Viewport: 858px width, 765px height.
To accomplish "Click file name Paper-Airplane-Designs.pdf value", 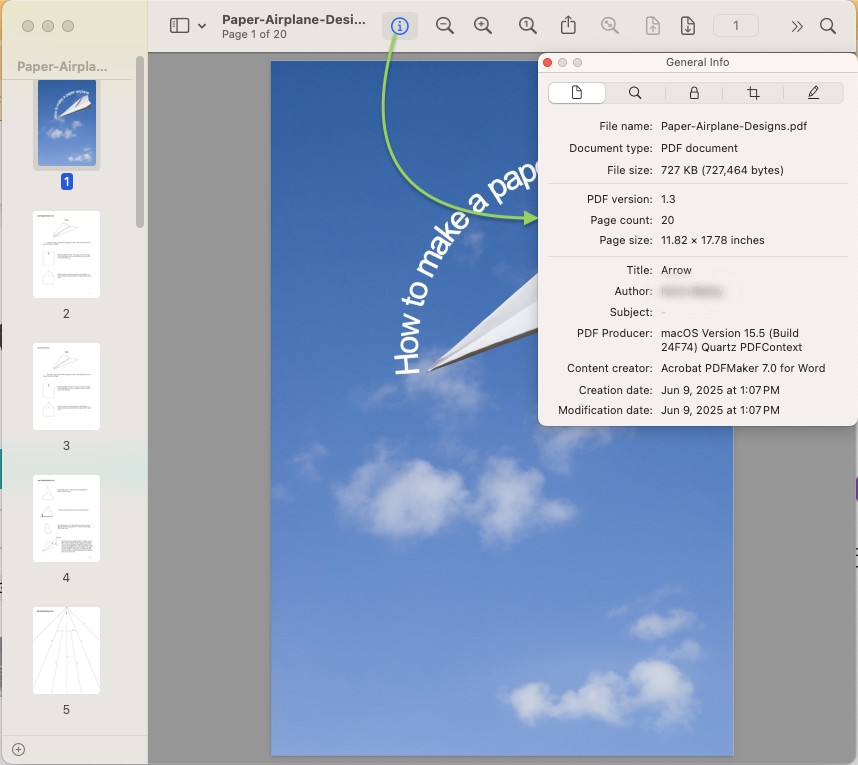I will (734, 126).
